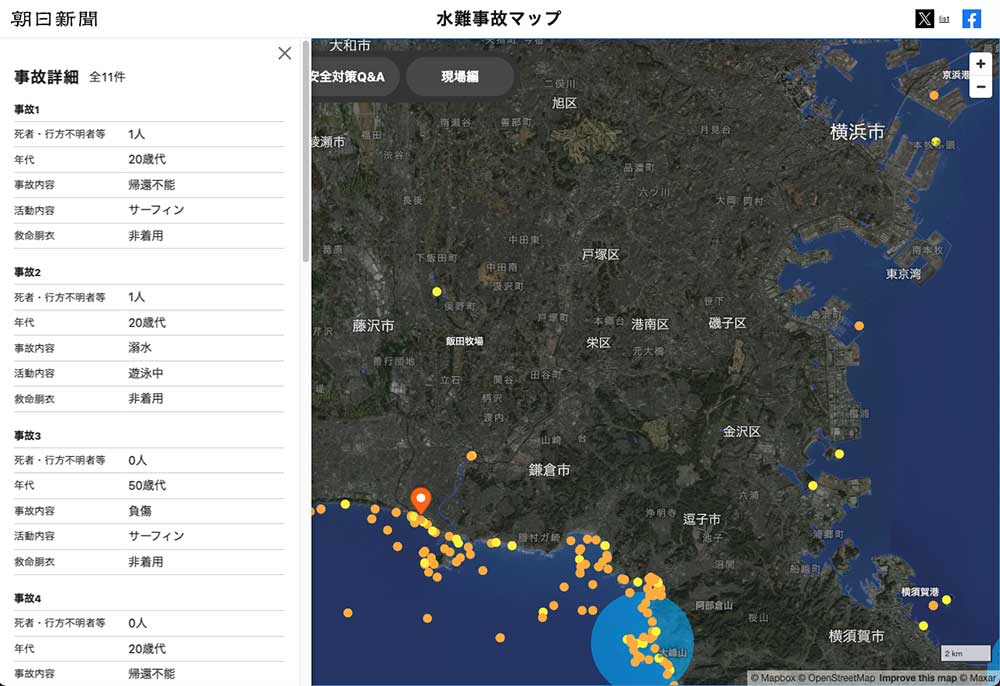Zoom out the map with minus button
This screenshot has width=1000, height=686.
[980, 86]
